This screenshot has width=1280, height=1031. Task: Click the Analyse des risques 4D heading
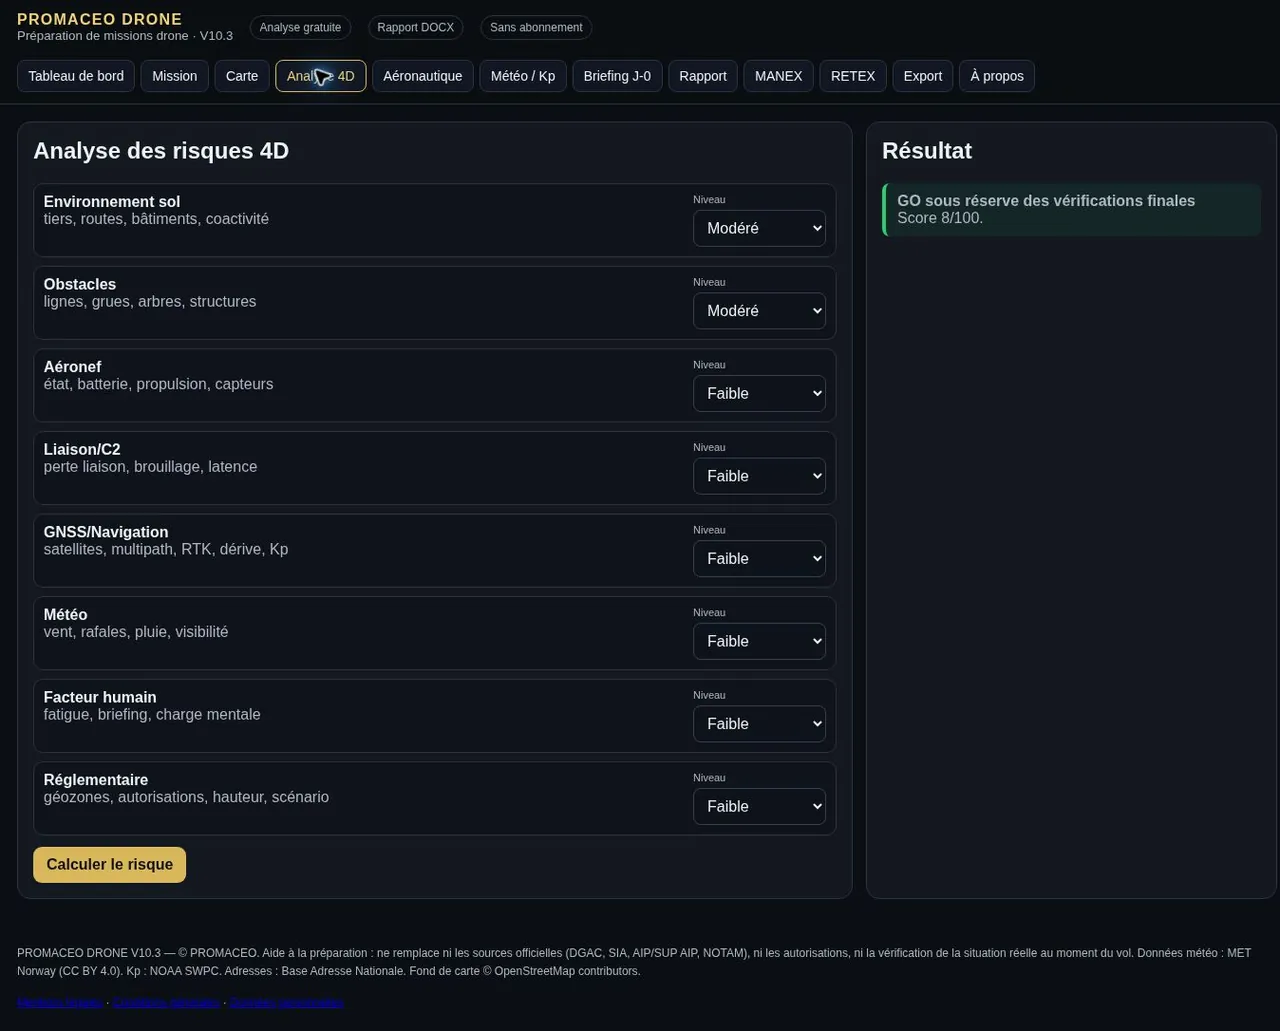pyautogui.click(x=161, y=151)
